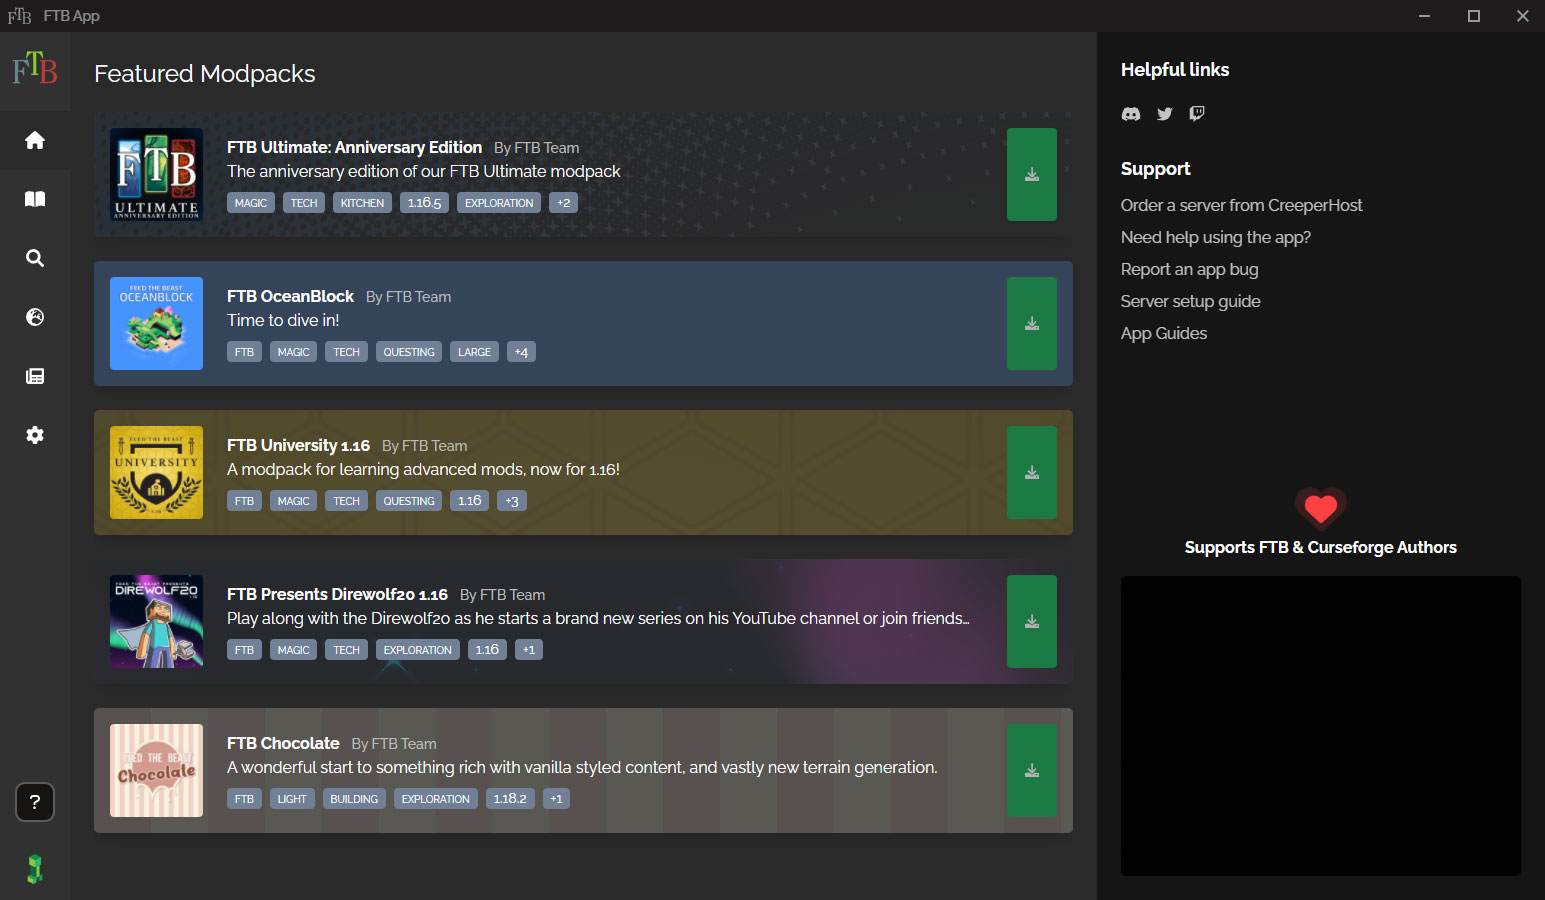
Task: Go to the Home sidebar icon
Action: (35, 140)
